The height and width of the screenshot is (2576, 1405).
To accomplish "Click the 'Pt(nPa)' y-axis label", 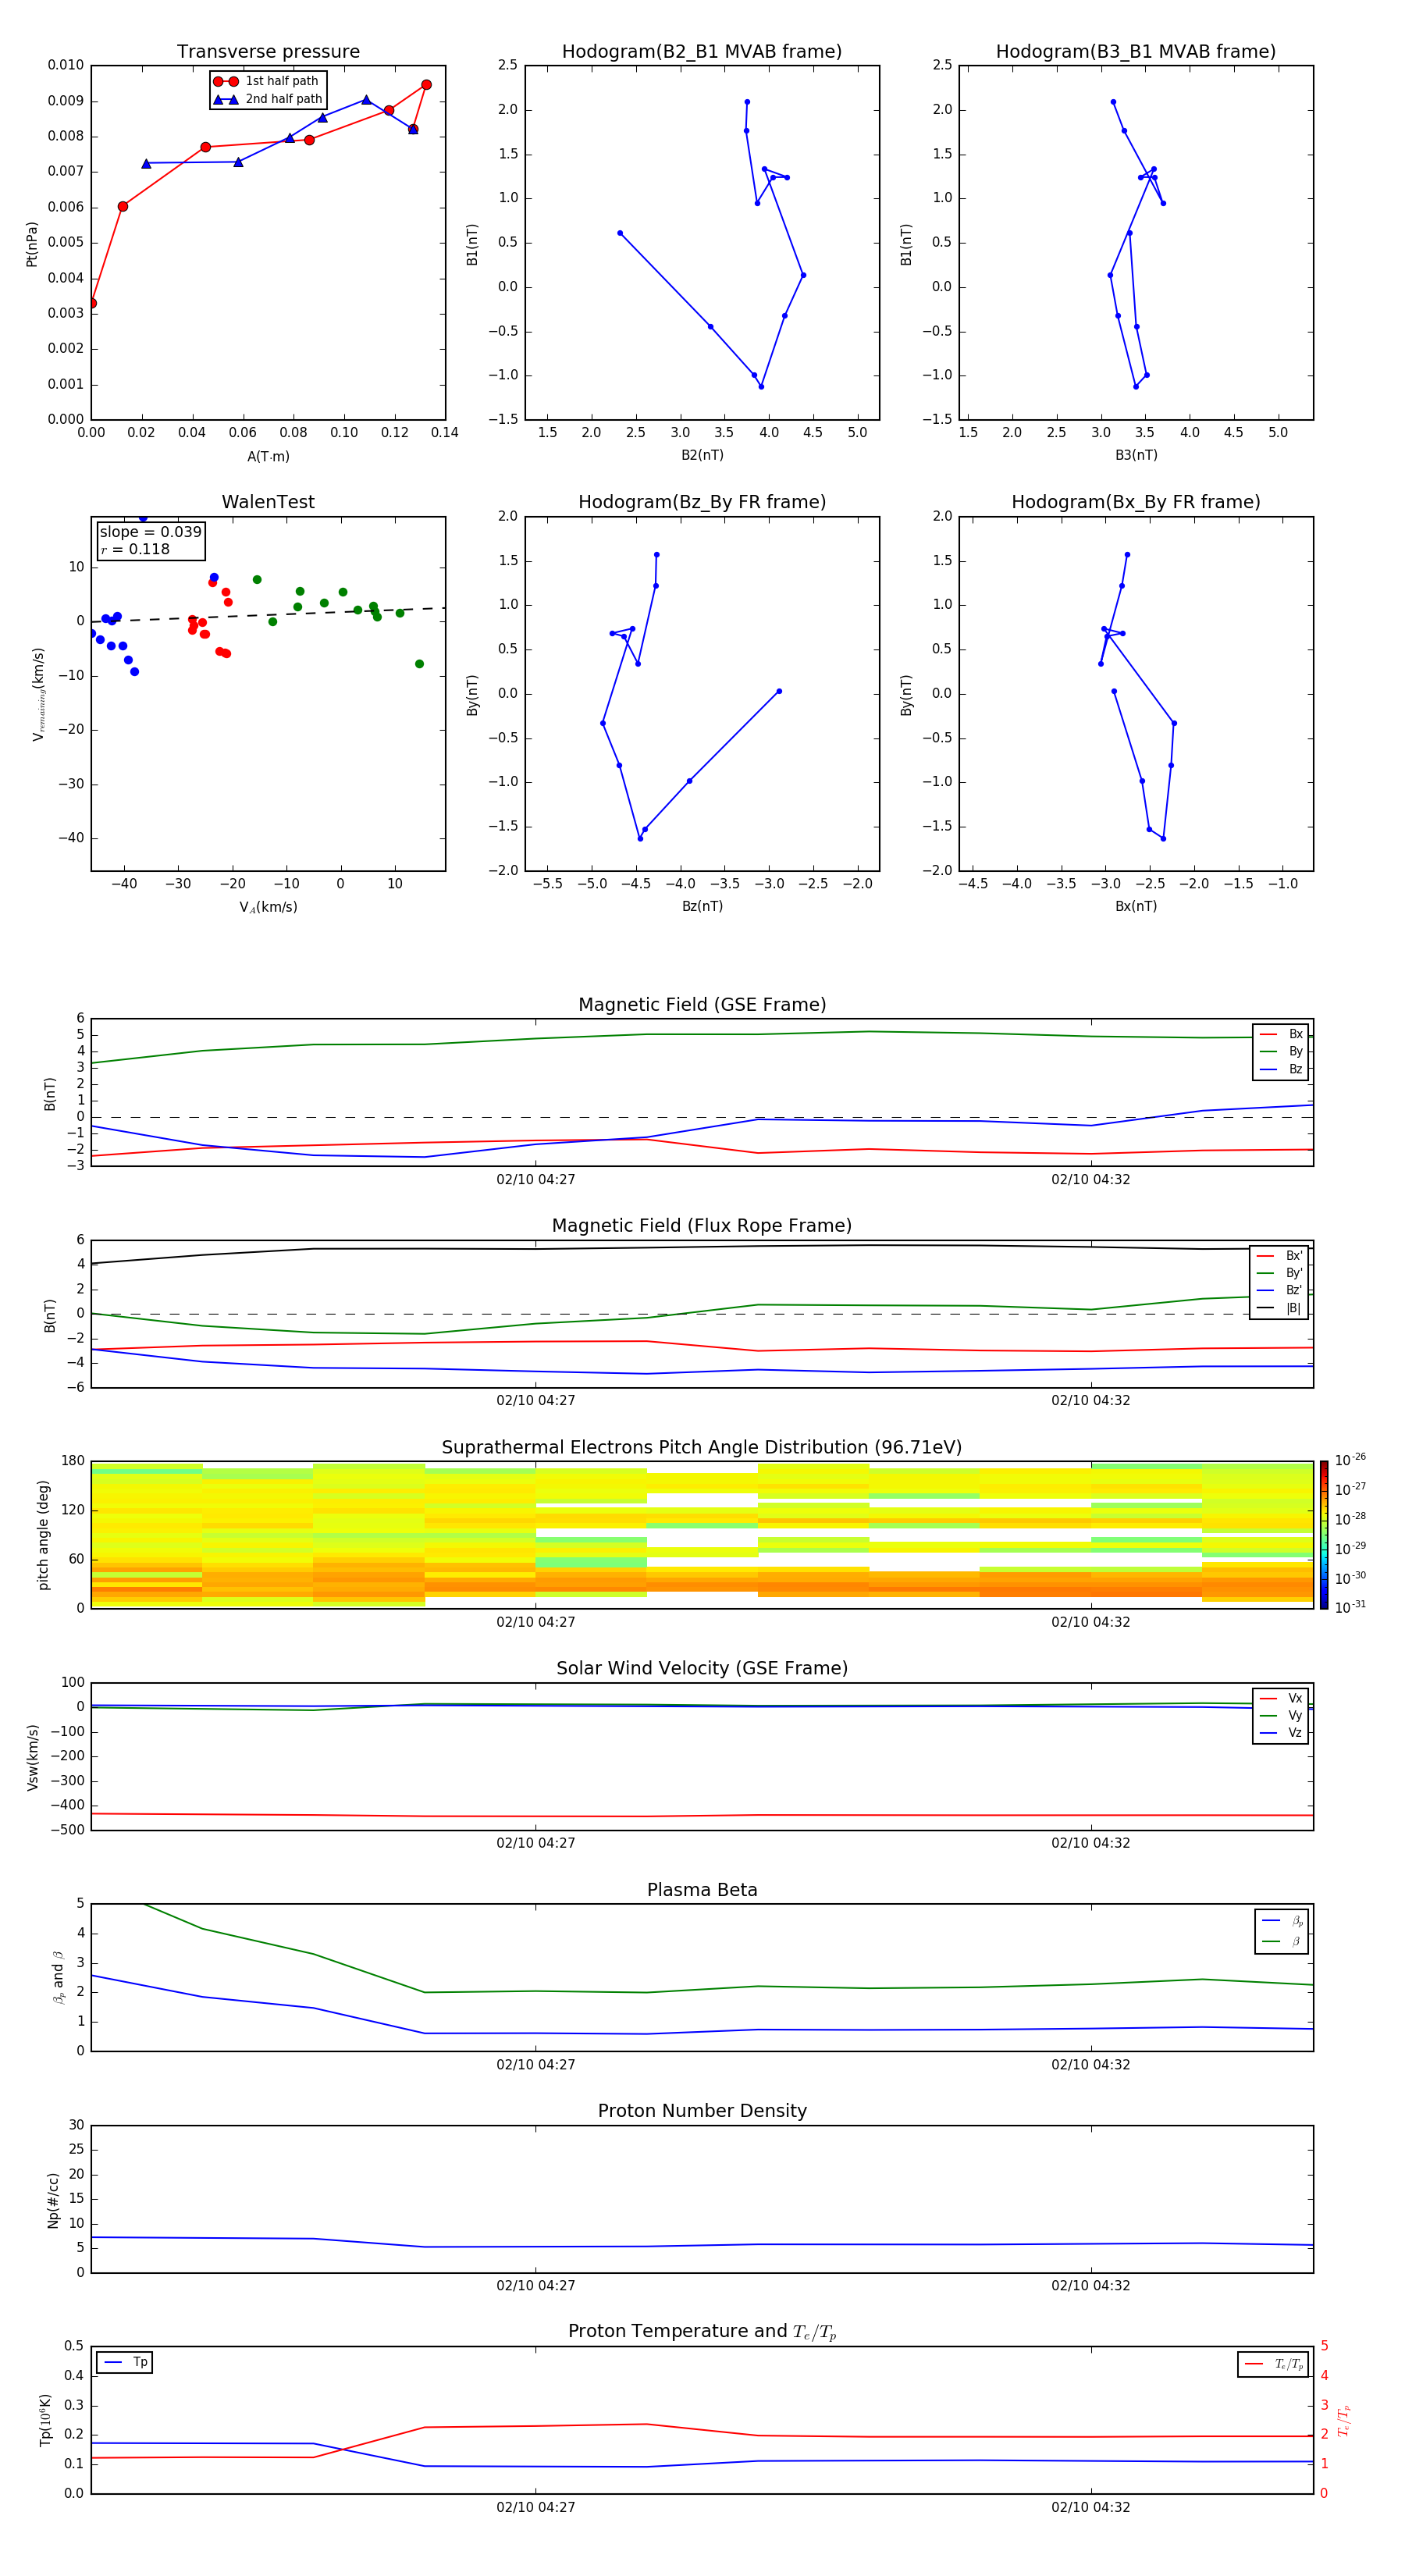I will click(x=31, y=244).
